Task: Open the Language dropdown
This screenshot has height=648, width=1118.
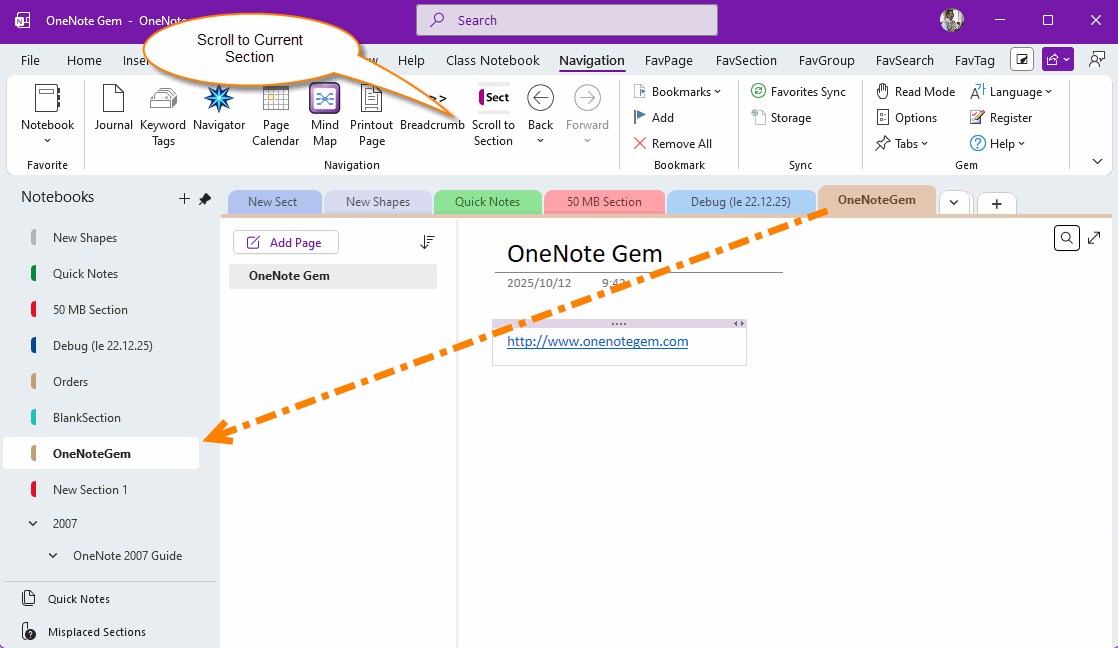Action: [1011, 91]
